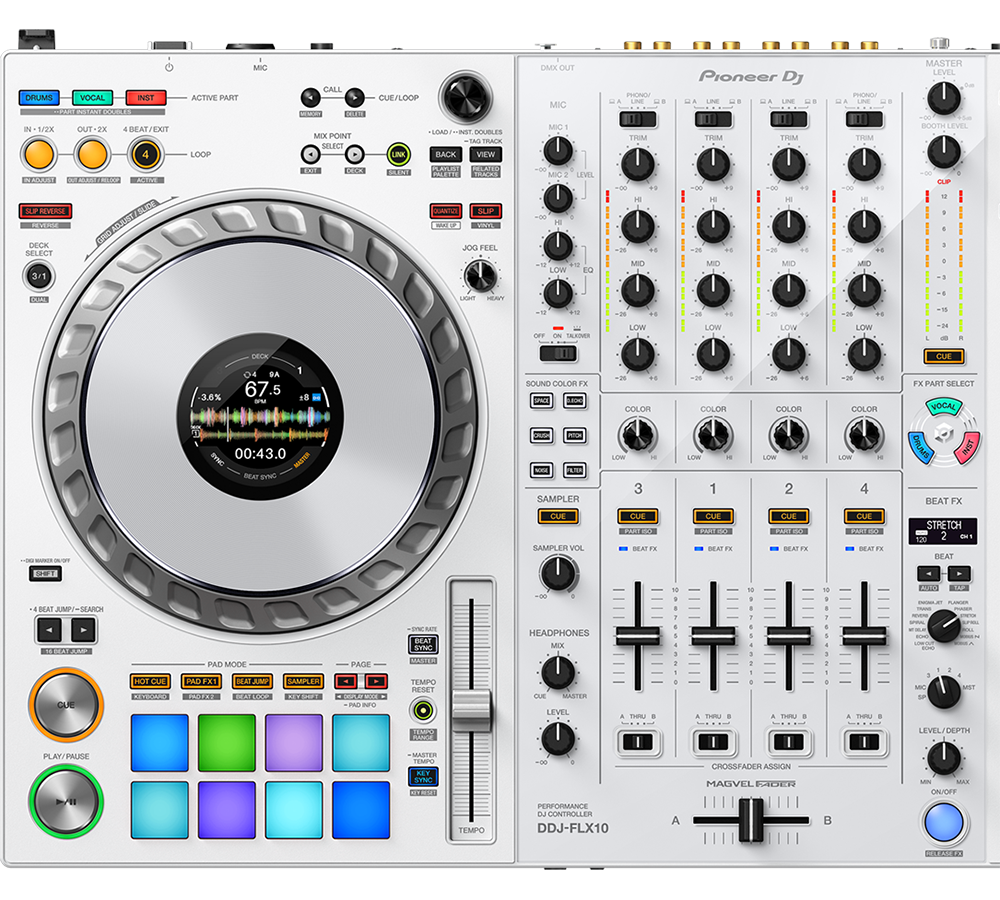The image size is (1000, 900).
Task: Tap the DECK SELECT 3/1 button
Action: point(39,276)
